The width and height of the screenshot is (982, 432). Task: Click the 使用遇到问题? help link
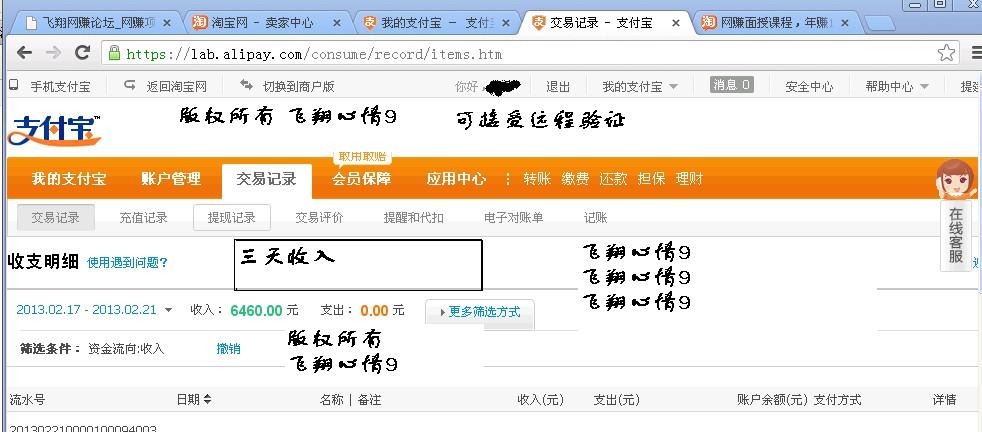[127, 263]
